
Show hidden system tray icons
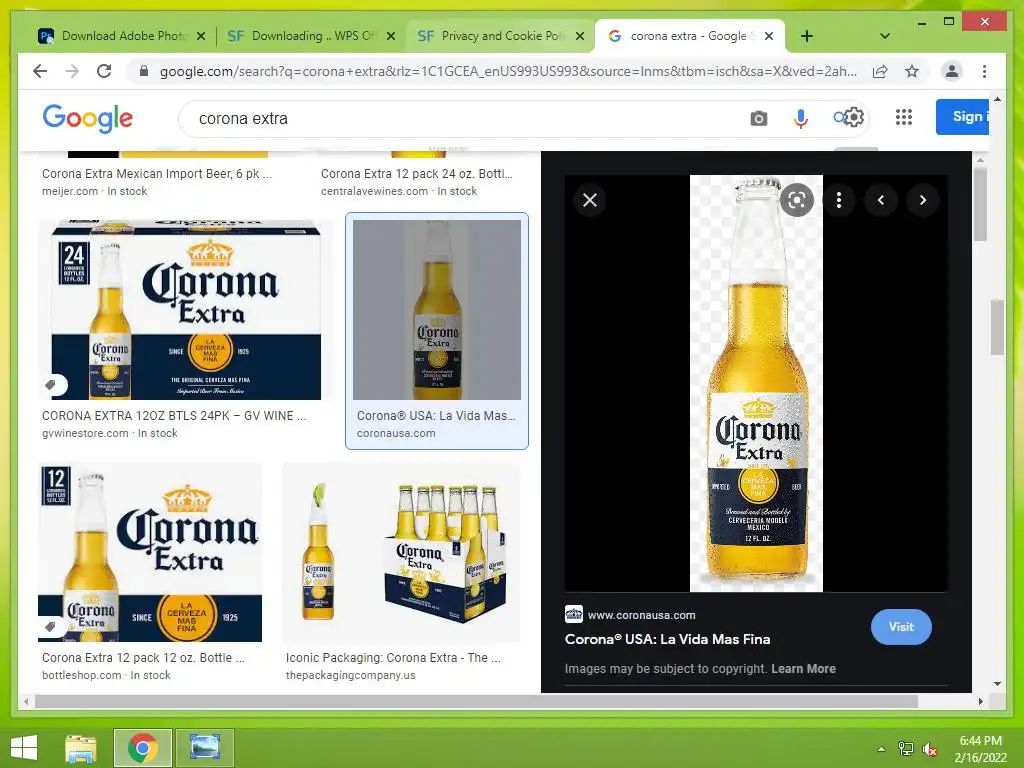click(881, 749)
